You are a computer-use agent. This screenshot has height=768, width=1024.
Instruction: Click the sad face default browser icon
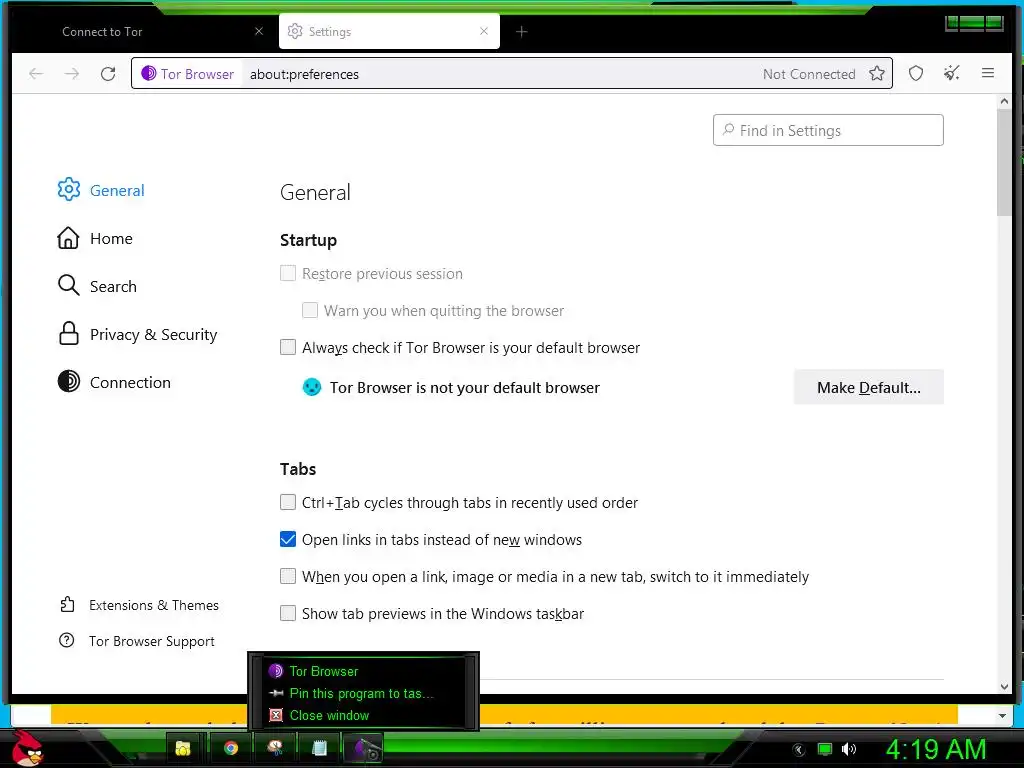click(312, 387)
